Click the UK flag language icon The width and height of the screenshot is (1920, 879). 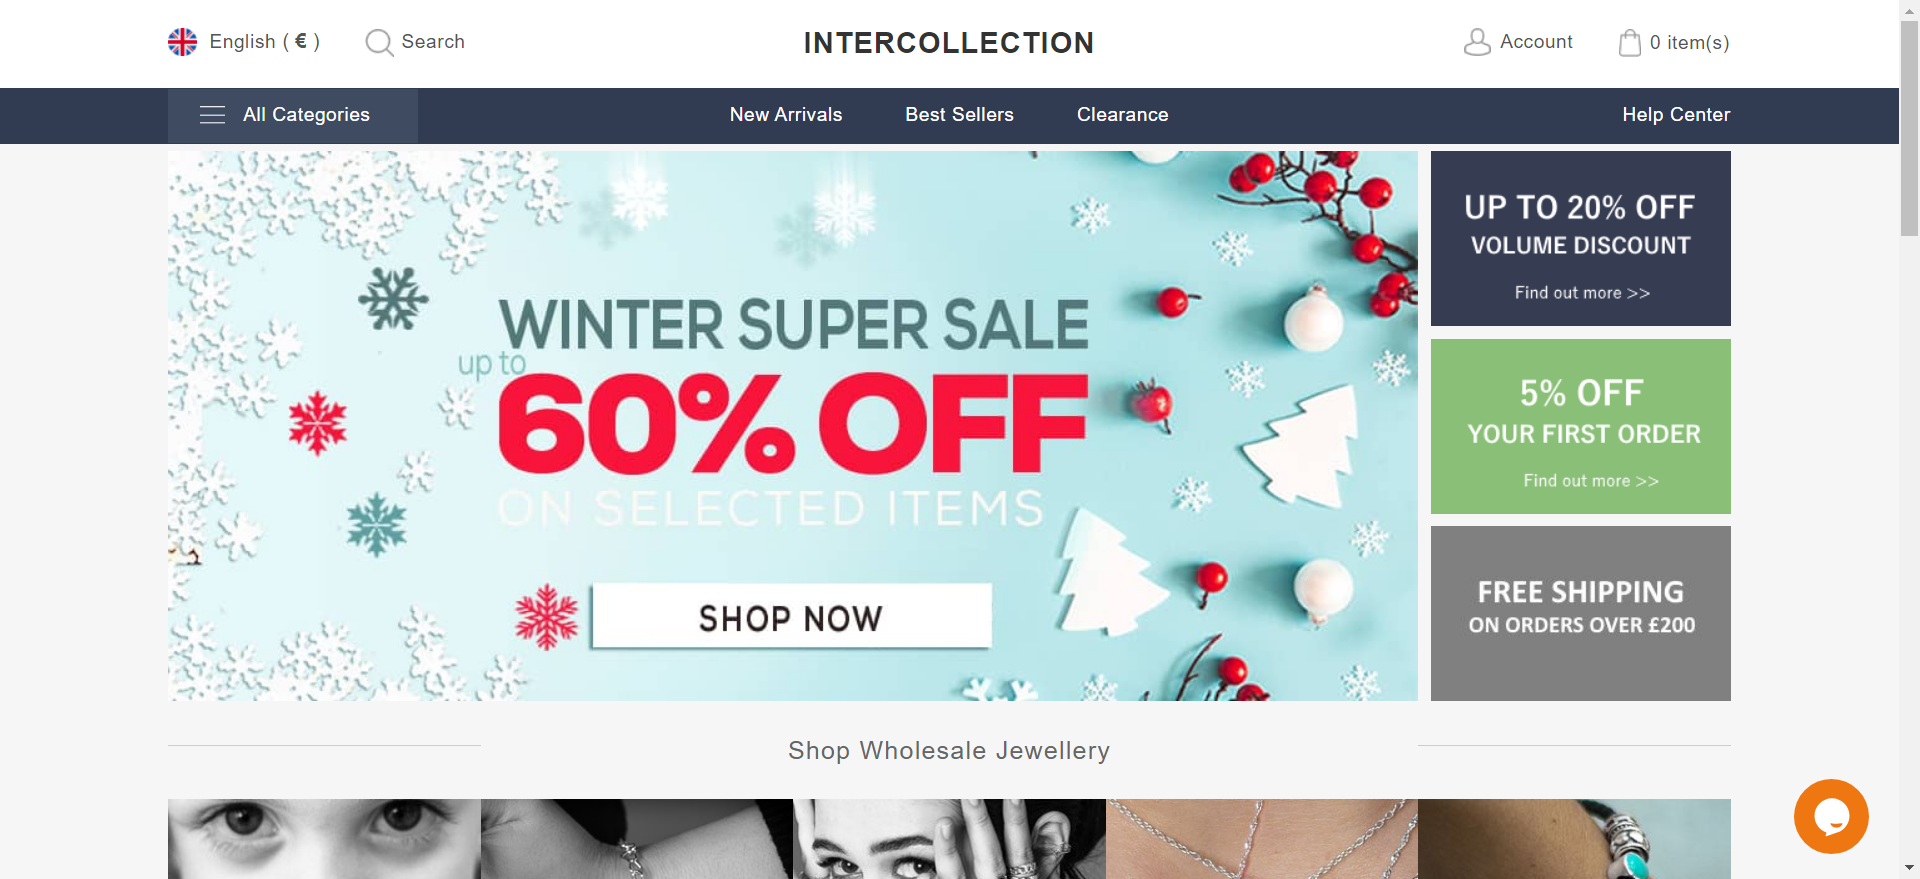click(182, 42)
